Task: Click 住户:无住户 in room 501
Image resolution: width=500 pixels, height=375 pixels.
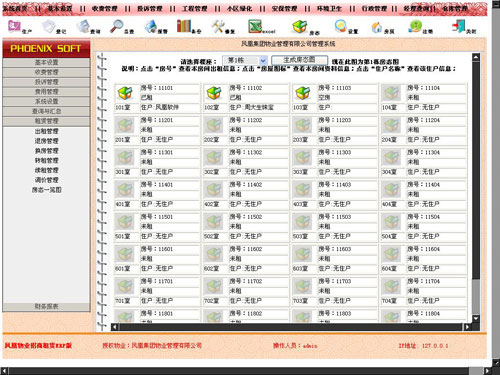Action: 157,236
